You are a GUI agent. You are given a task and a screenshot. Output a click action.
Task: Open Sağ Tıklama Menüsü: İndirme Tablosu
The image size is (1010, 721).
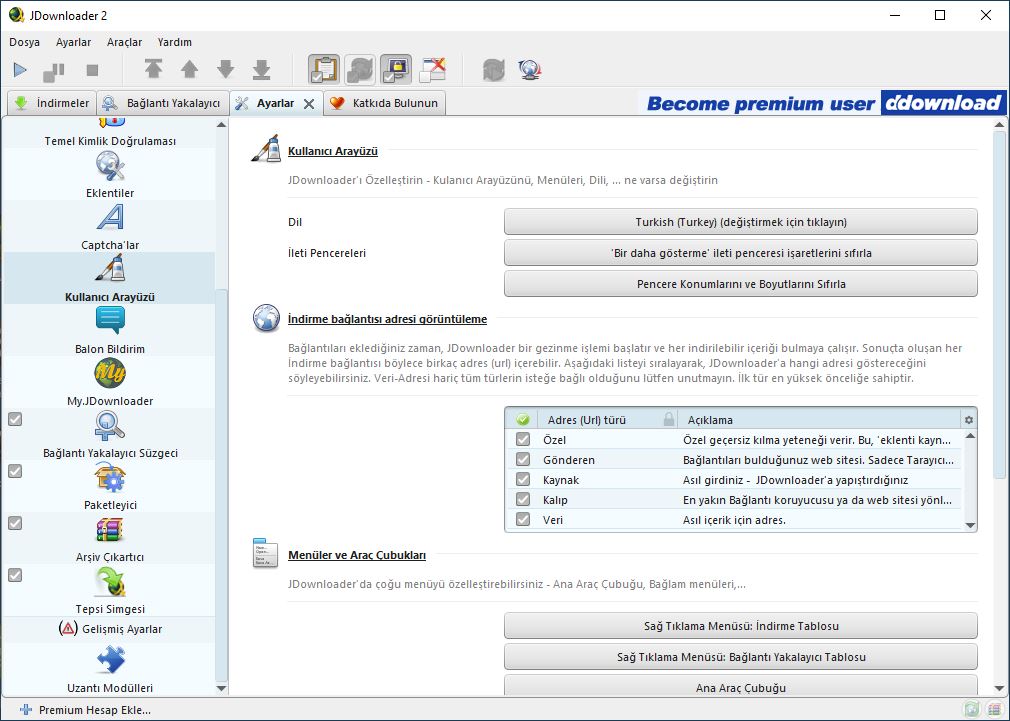coord(741,626)
